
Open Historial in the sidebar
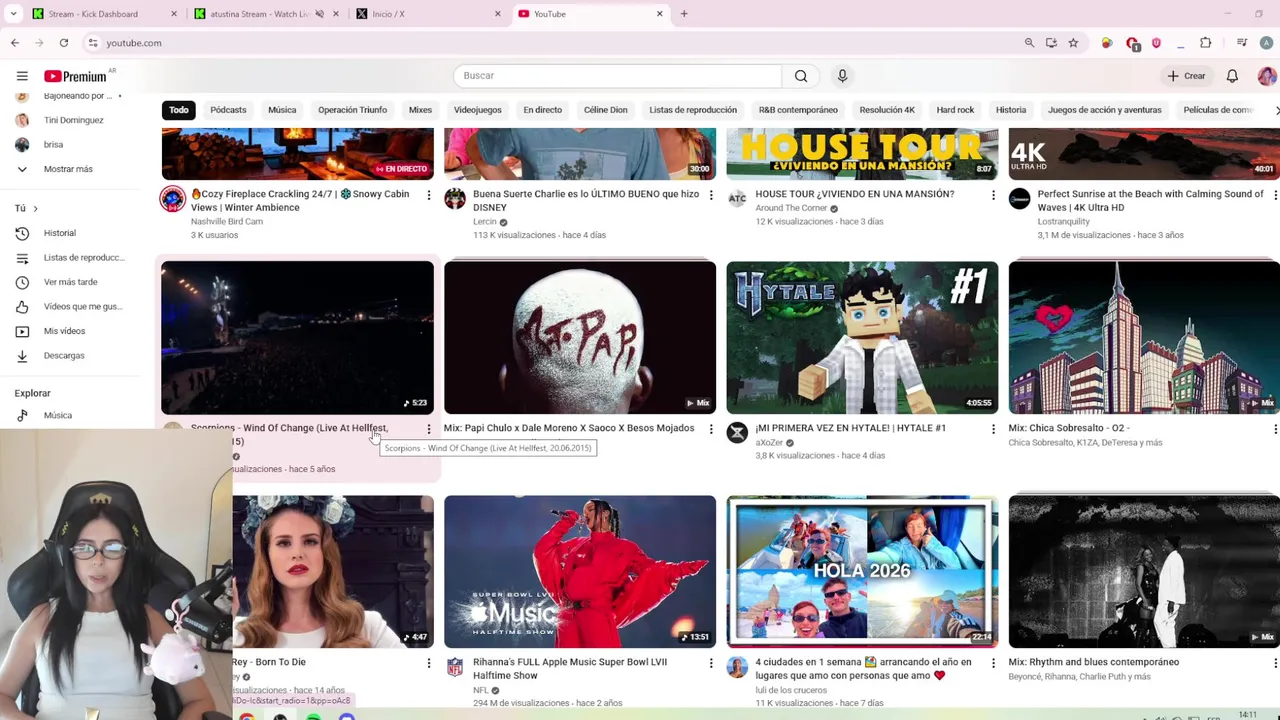(60, 233)
